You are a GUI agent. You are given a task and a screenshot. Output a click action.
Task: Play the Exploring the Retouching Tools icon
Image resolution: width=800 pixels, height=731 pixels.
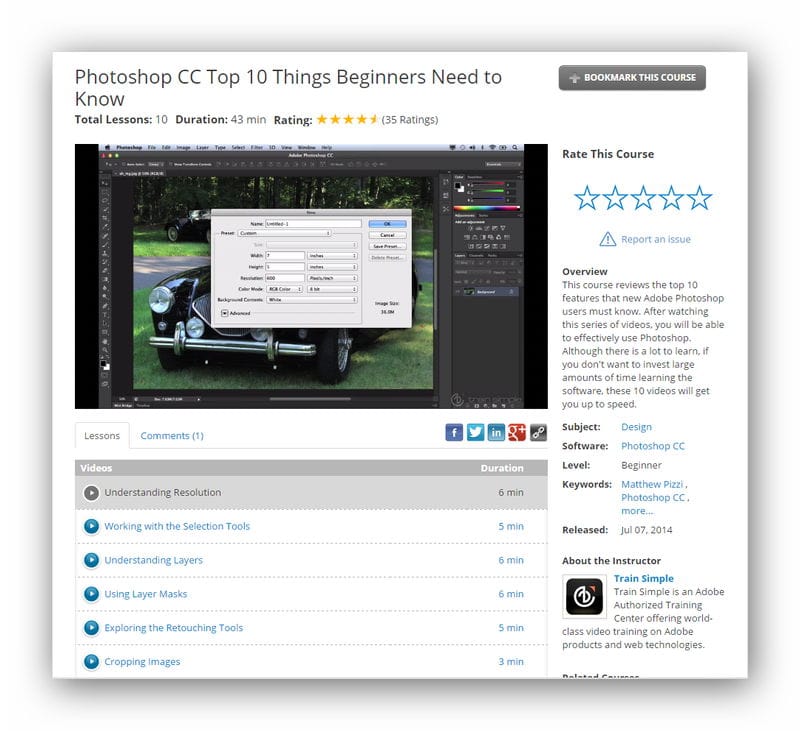(91, 627)
